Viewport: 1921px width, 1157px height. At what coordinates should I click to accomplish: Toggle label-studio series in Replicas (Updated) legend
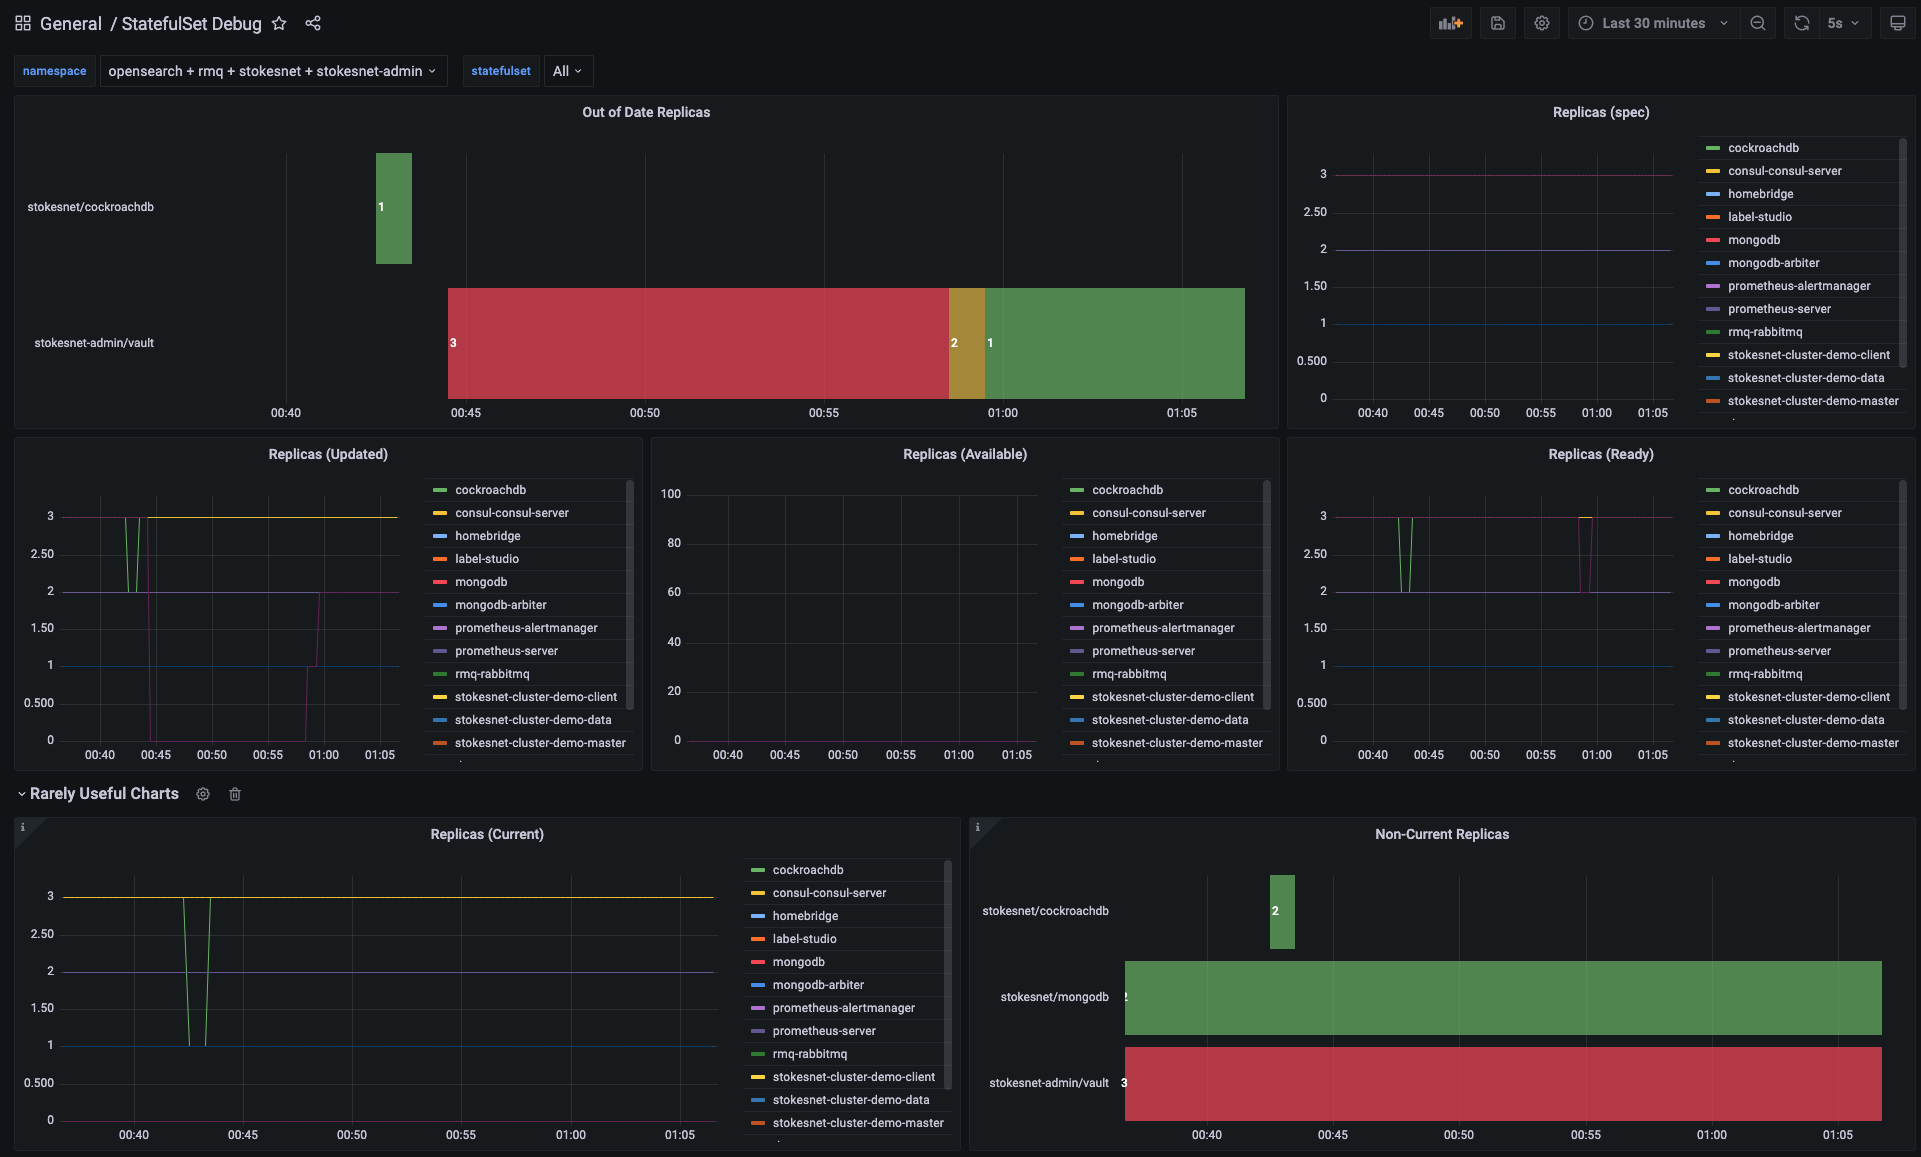tap(487, 559)
